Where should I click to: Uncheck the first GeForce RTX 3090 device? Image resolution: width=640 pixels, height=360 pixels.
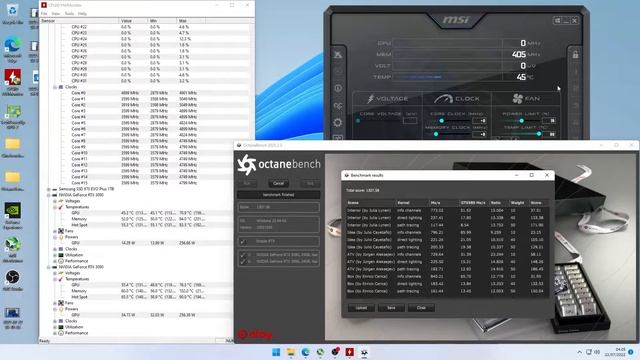[x=243, y=255]
